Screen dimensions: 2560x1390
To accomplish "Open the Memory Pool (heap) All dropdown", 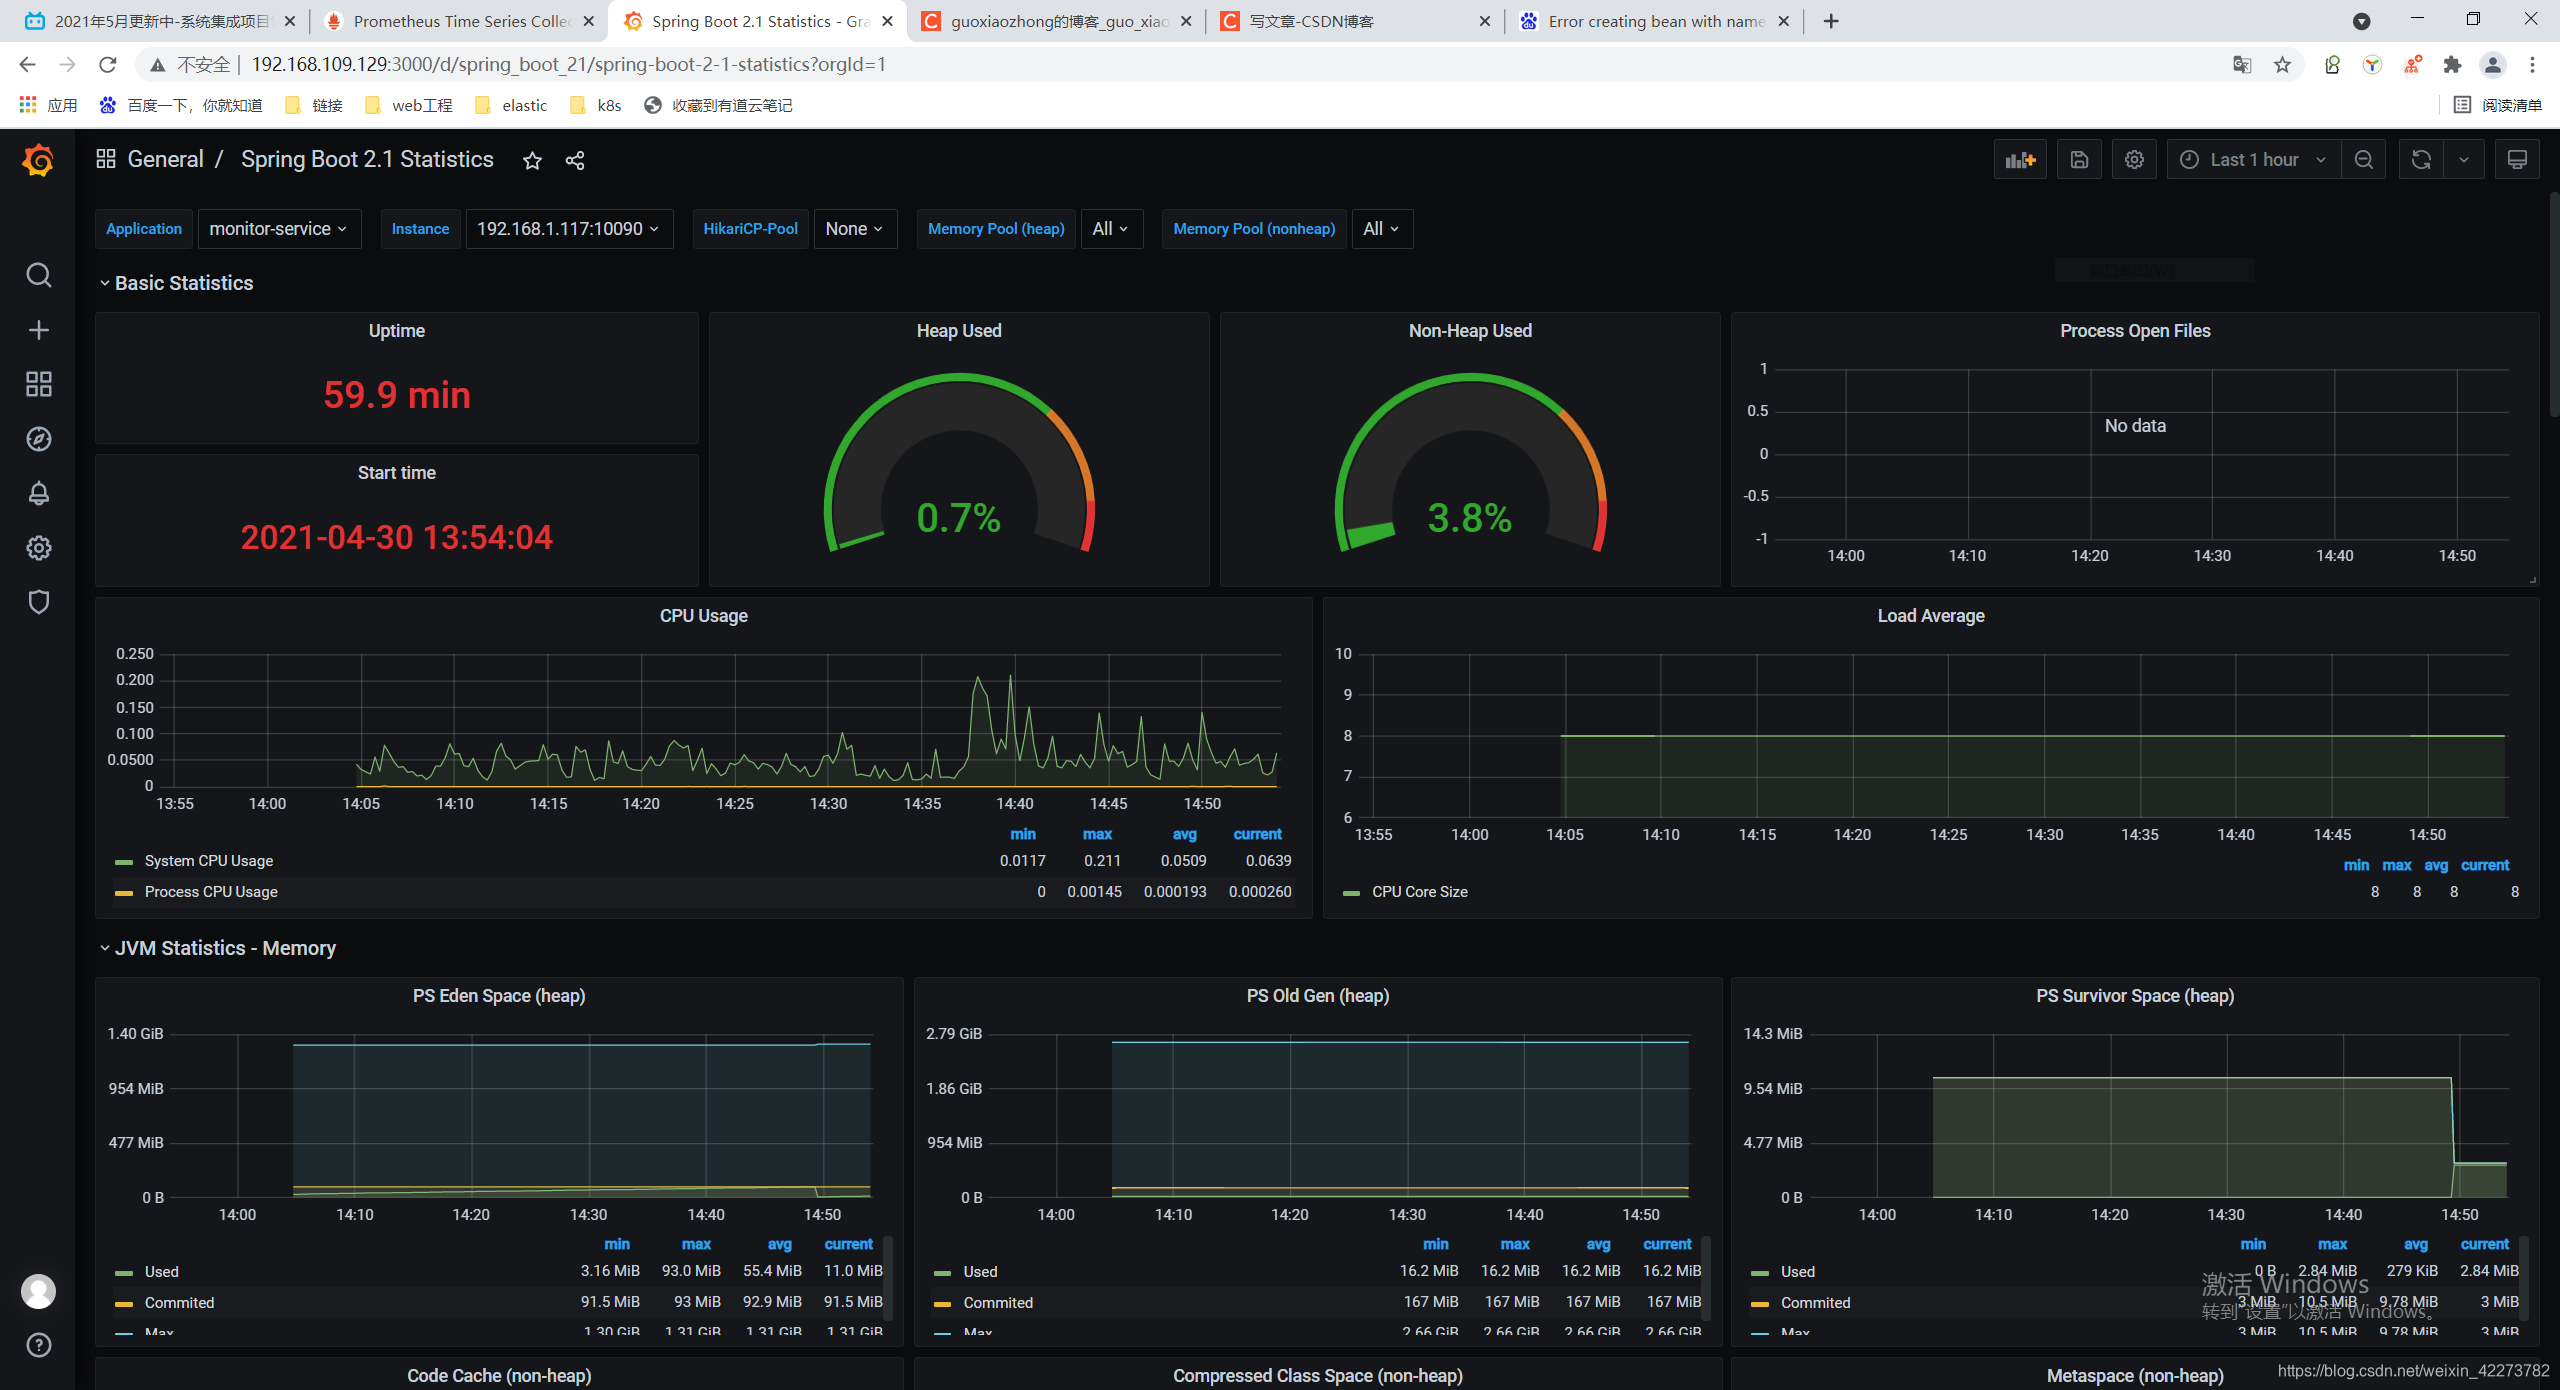I will (x=1111, y=229).
